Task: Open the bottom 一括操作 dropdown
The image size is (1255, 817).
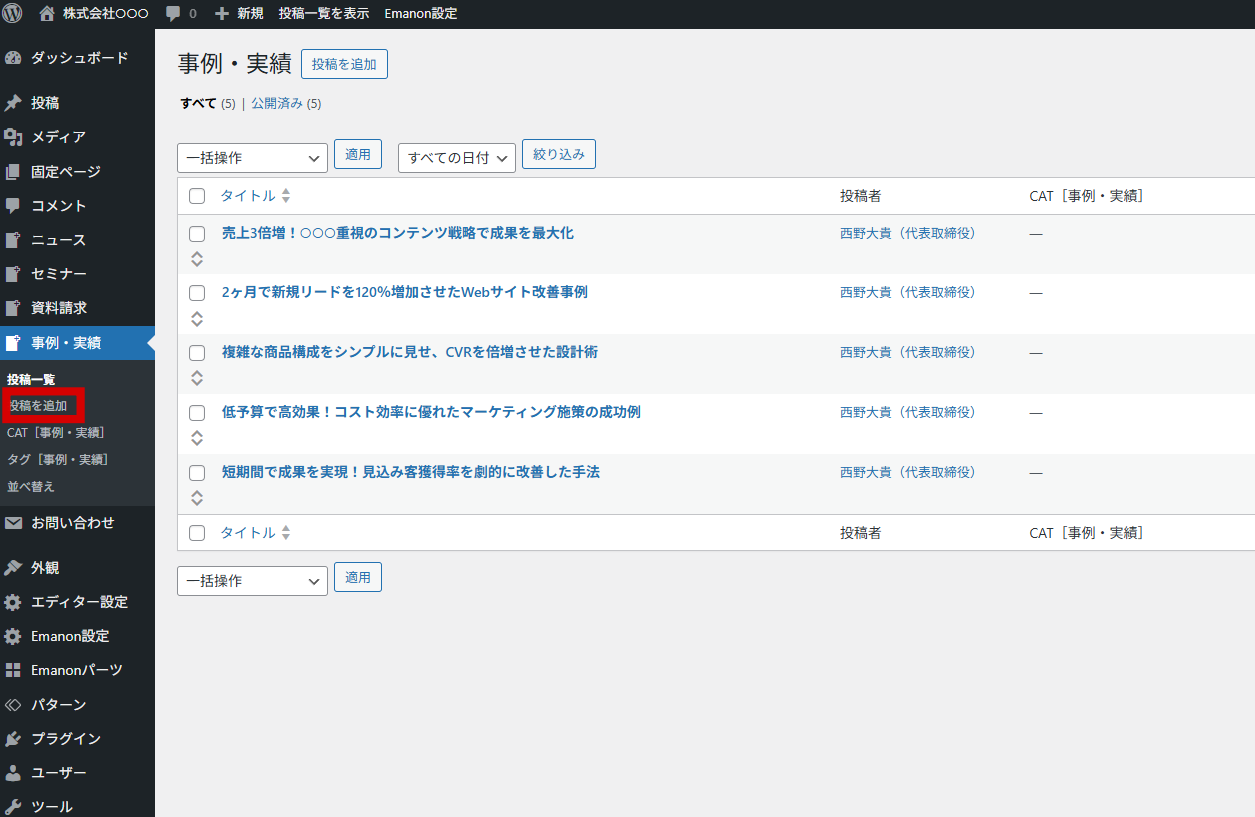Action: (x=252, y=581)
